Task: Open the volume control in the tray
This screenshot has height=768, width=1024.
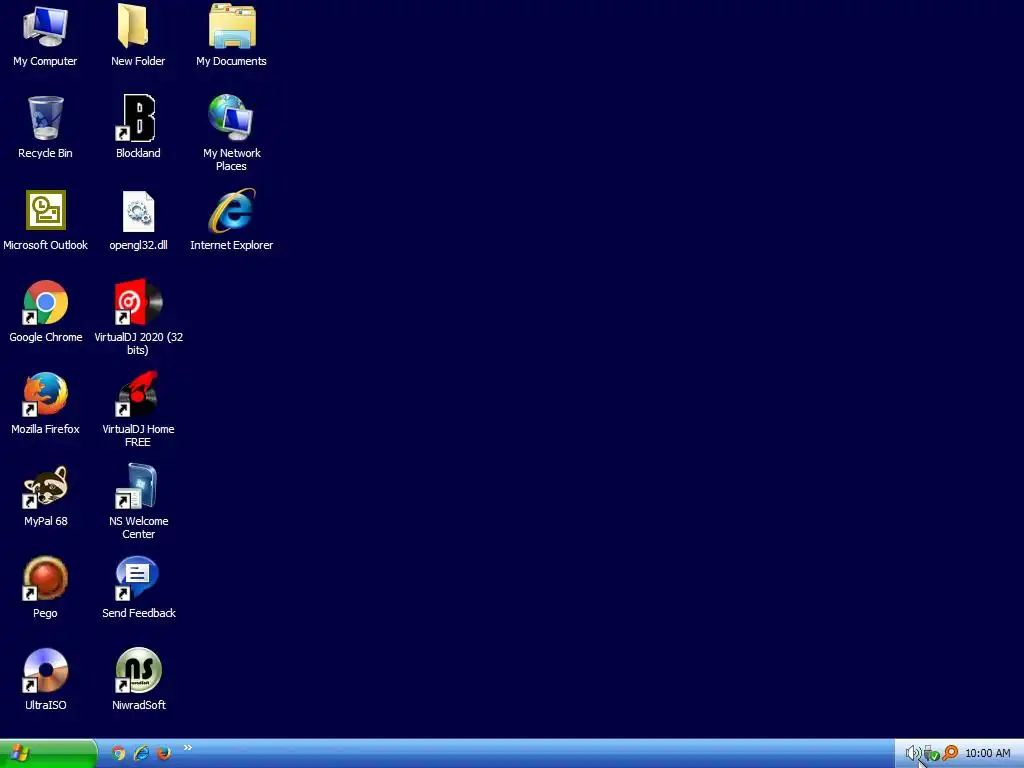Action: (912, 754)
